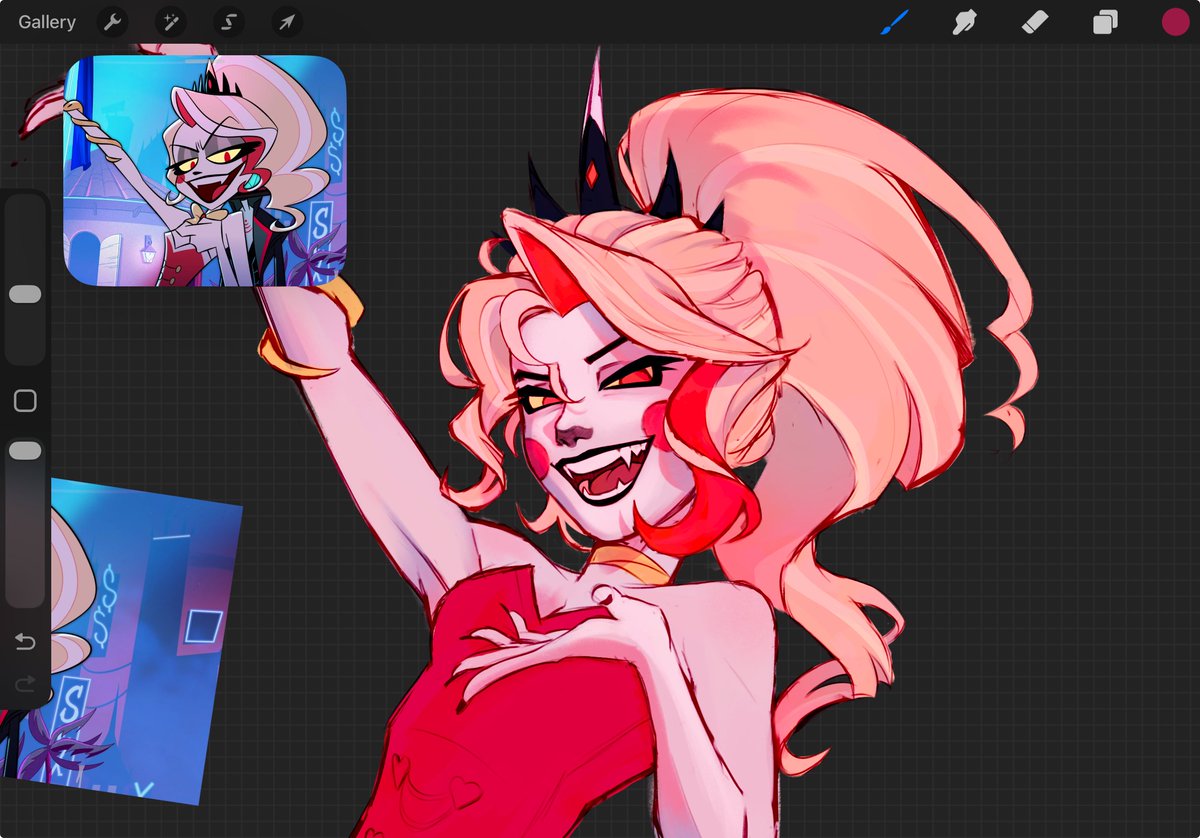Tap the square modify button in sidebar
Image resolution: width=1200 pixels, height=838 pixels.
pyautogui.click(x=25, y=401)
